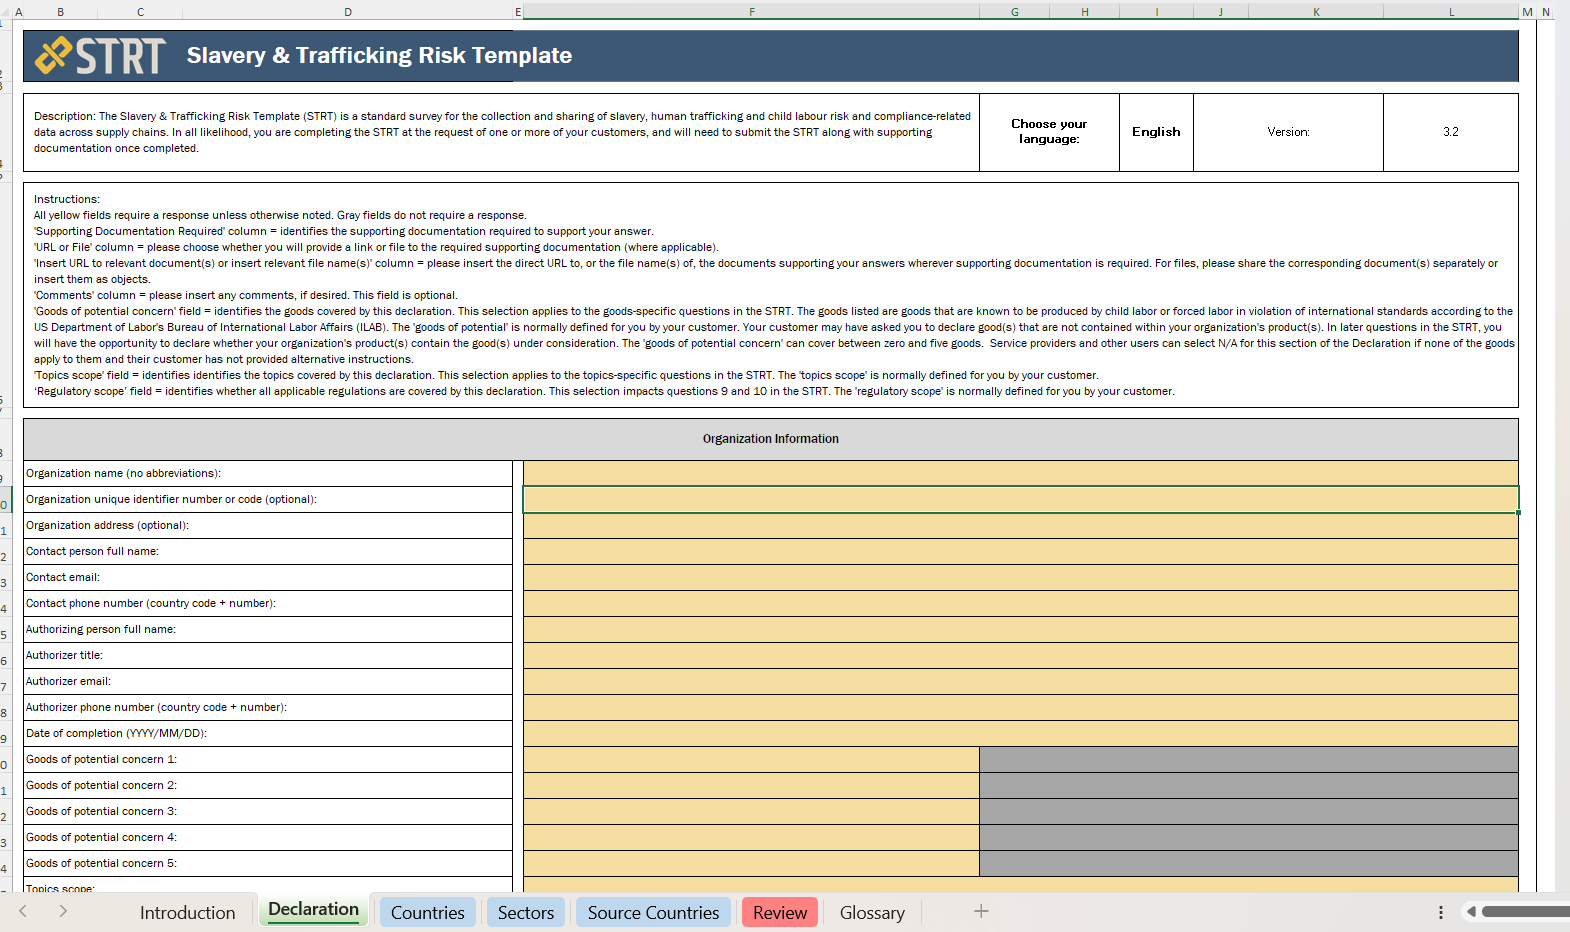Select column H header
Image resolution: width=1570 pixels, height=932 pixels.
(1085, 12)
